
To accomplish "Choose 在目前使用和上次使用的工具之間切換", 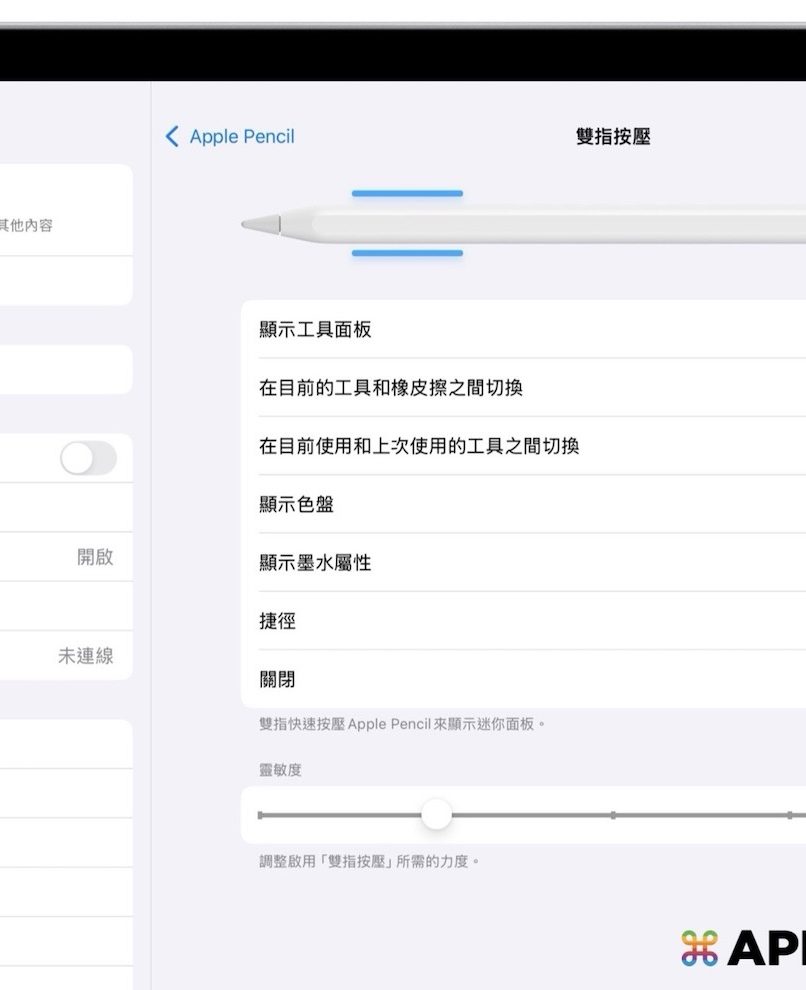I will pos(419,446).
